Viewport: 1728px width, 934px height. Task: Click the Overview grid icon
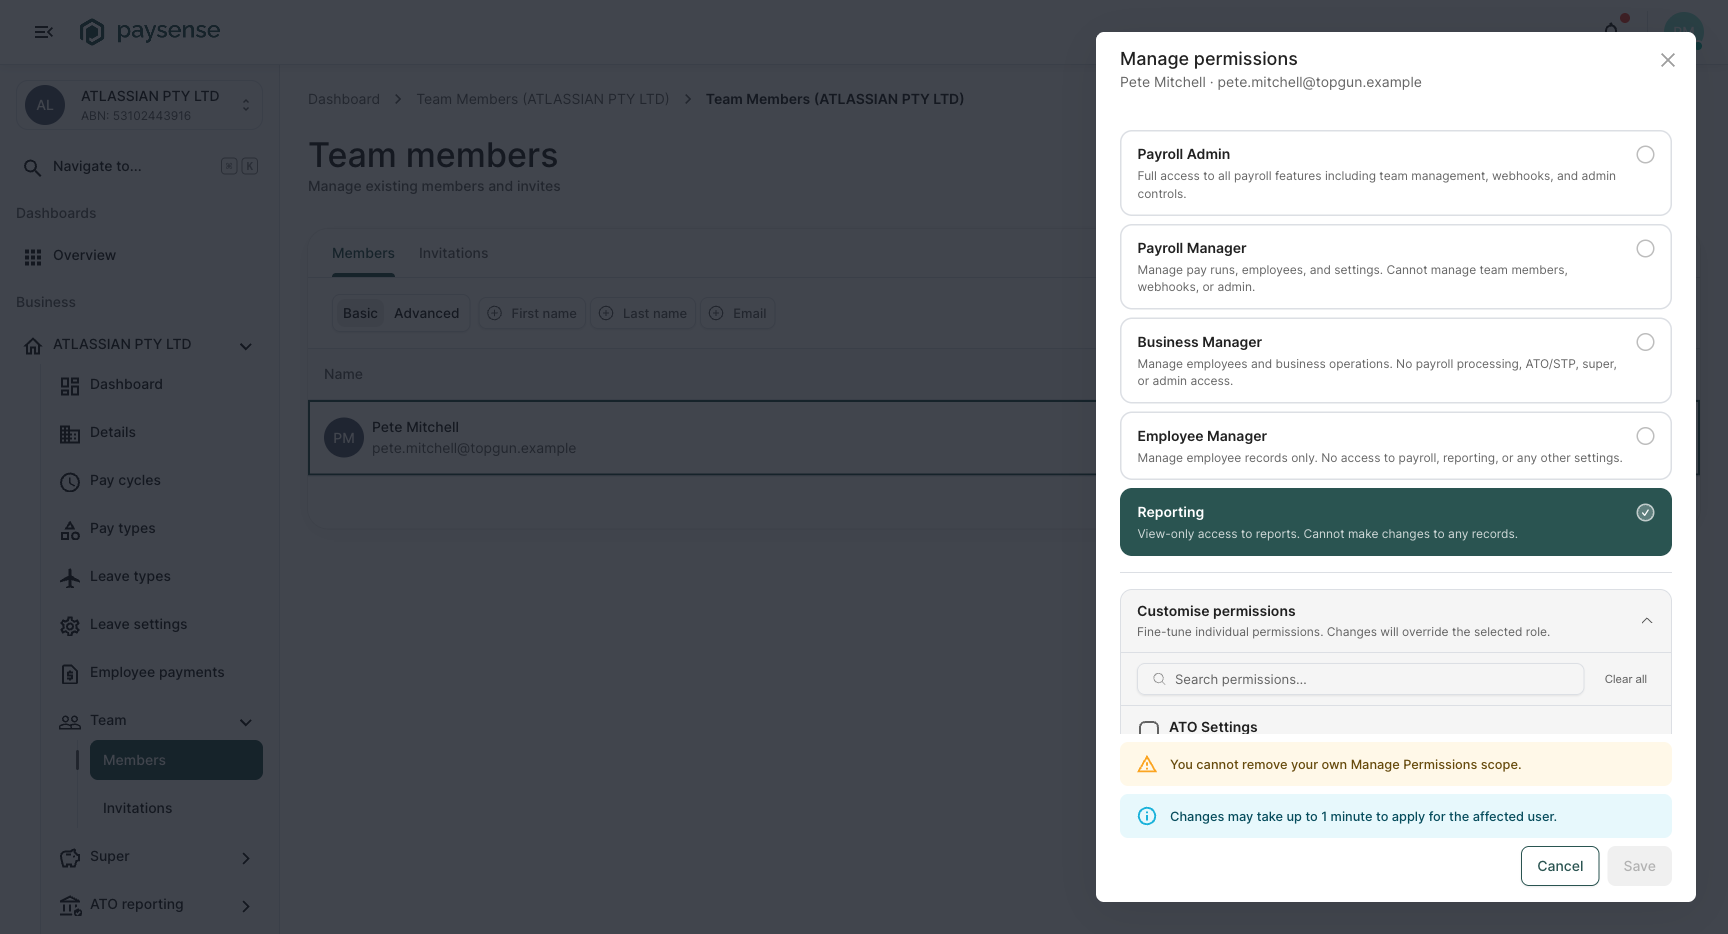(x=33, y=257)
